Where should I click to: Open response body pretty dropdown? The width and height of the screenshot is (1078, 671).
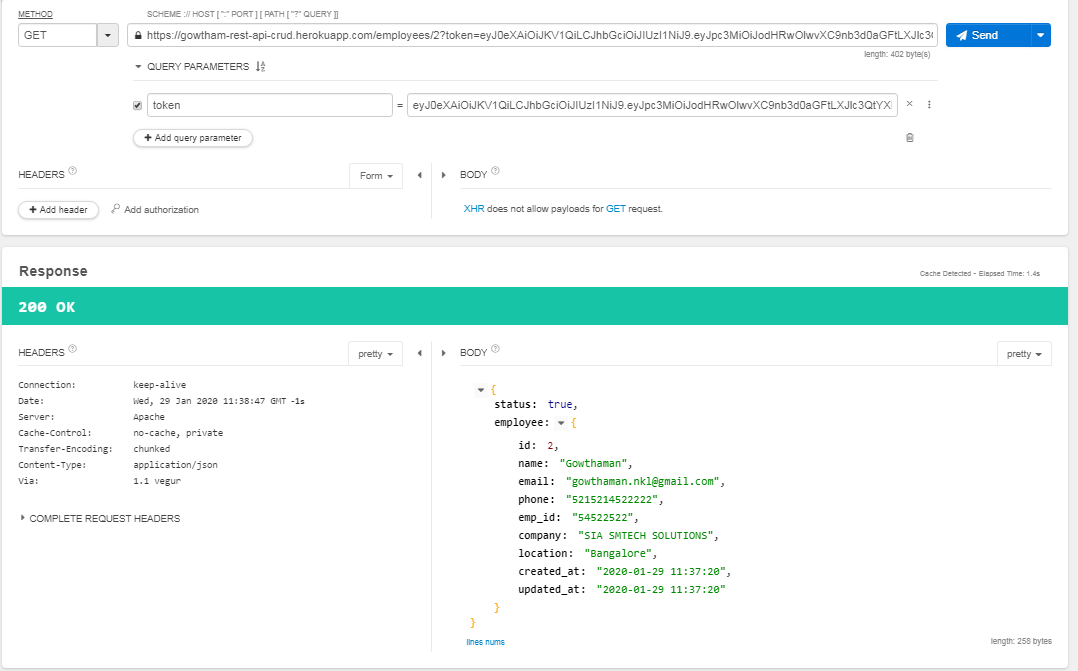1024,353
